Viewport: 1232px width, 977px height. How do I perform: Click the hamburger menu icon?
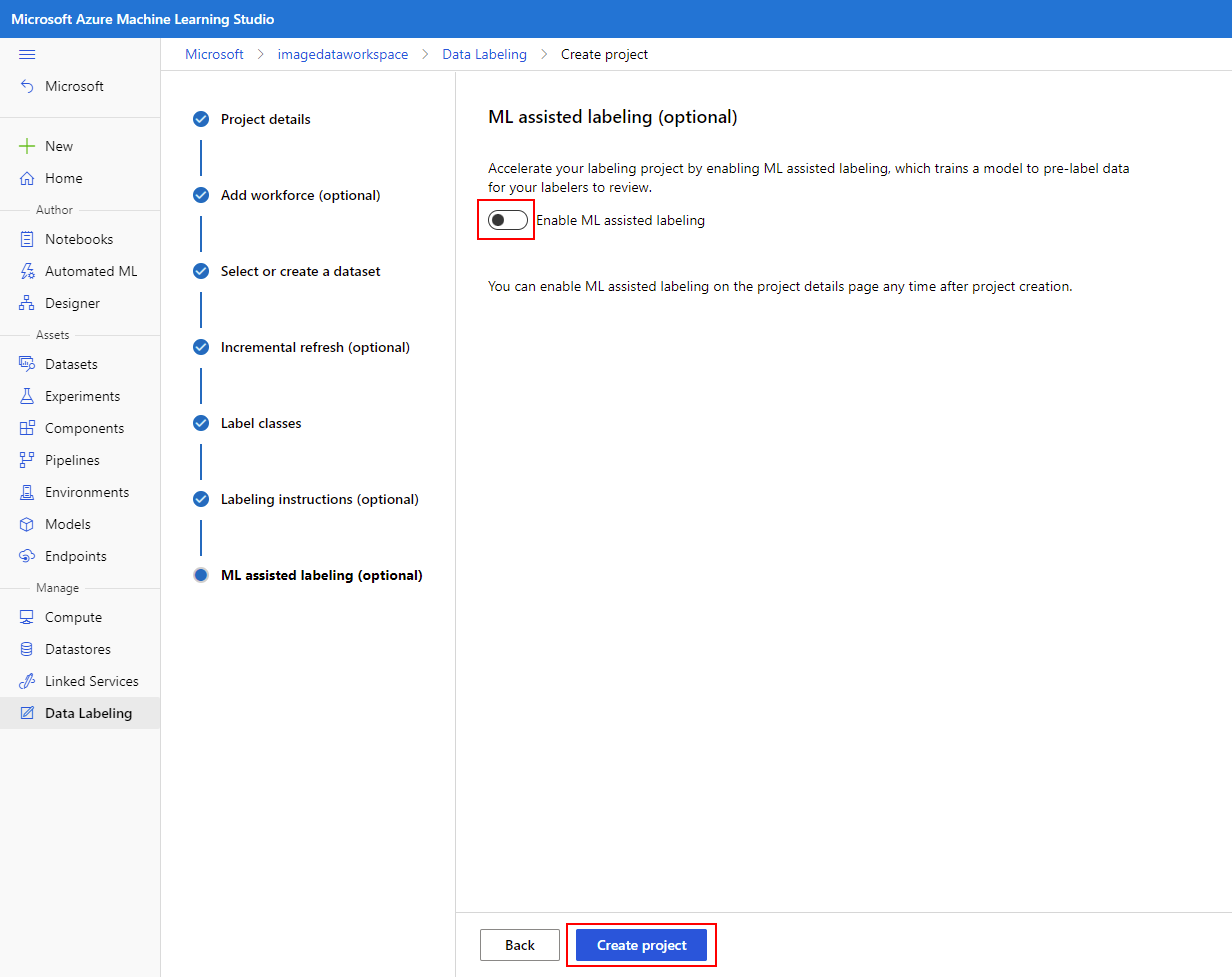click(x=27, y=54)
